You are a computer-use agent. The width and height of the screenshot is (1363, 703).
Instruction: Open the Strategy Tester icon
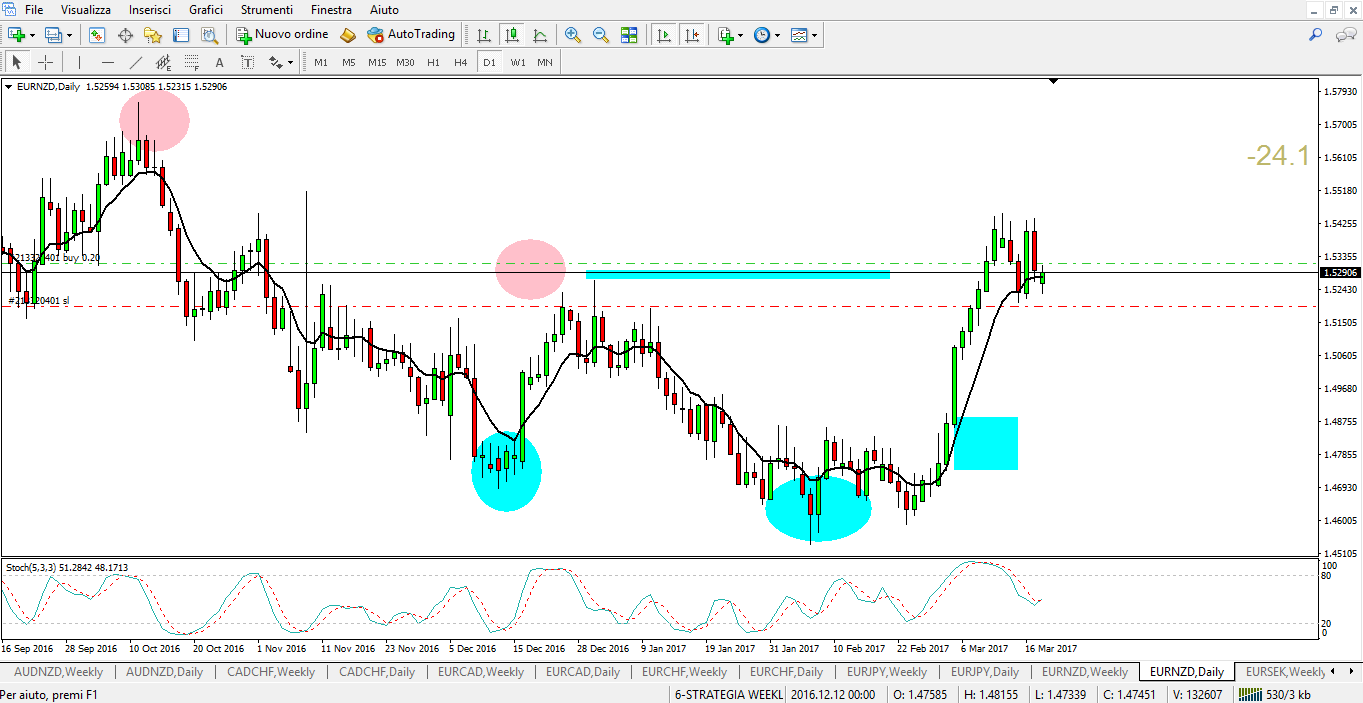[209, 35]
